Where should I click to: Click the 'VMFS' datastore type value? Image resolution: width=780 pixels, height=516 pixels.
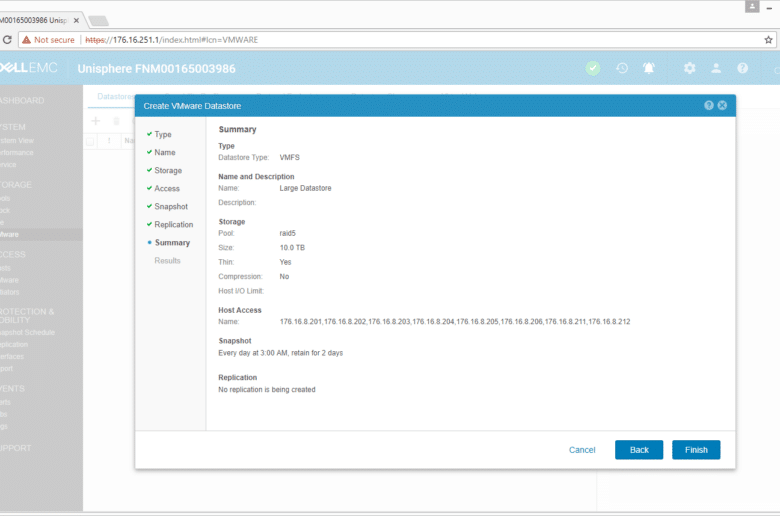point(290,157)
